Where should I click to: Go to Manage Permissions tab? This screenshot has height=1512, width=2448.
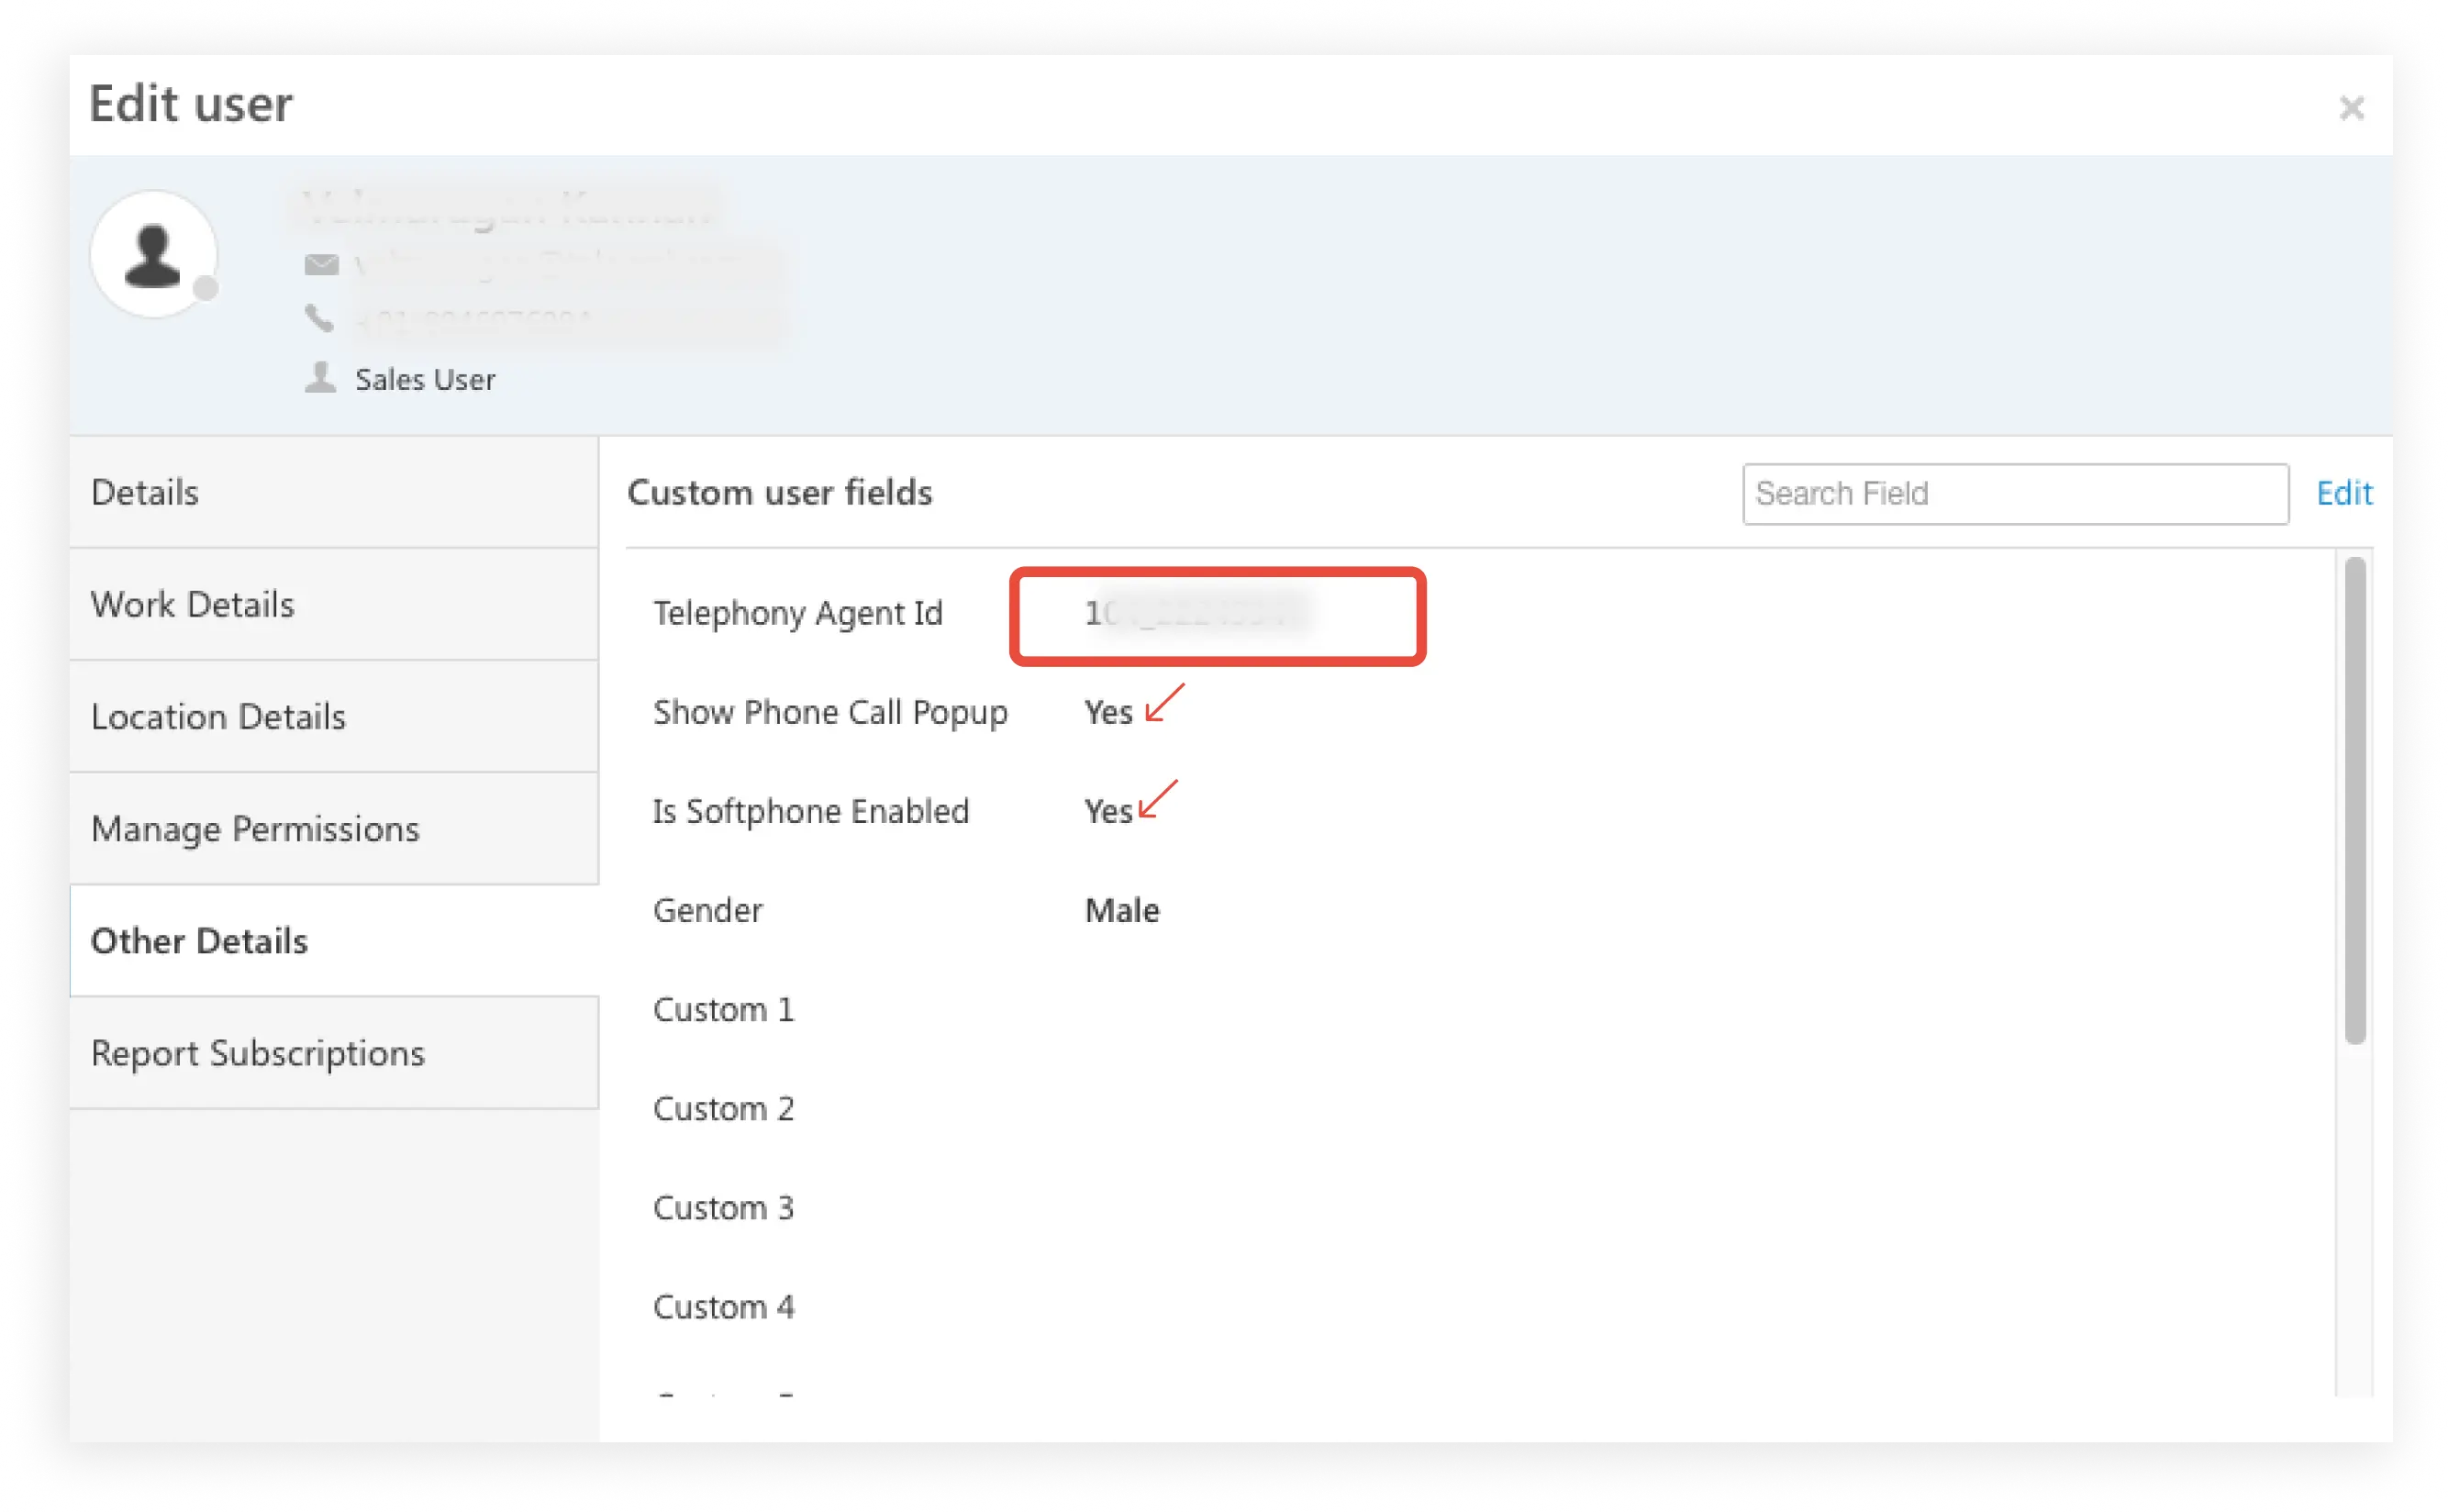tap(334, 828)
